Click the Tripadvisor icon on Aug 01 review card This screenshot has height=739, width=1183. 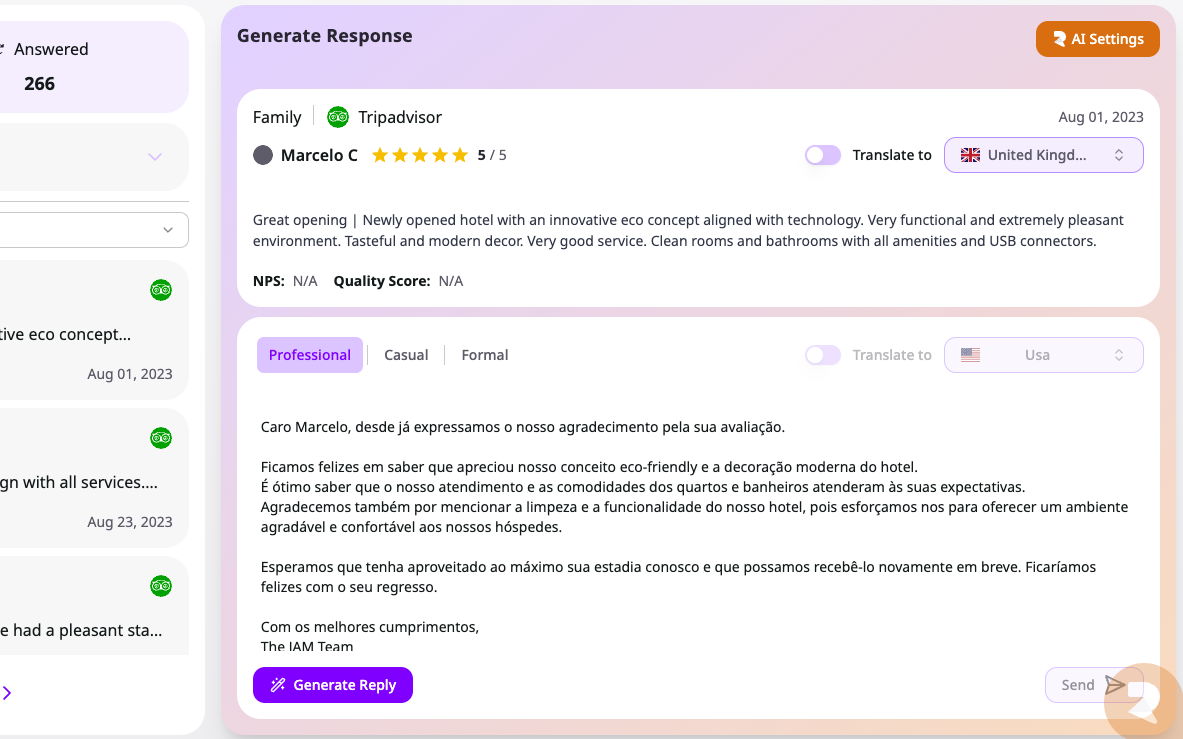click(161, 290)
